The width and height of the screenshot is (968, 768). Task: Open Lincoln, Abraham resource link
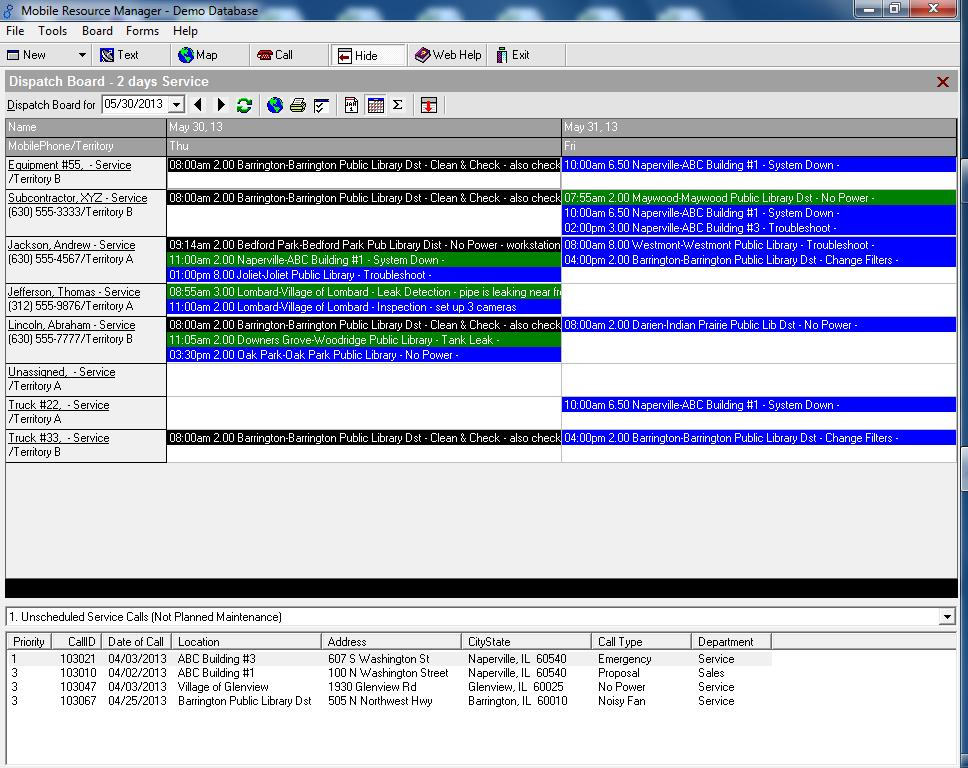click(72, 325)
